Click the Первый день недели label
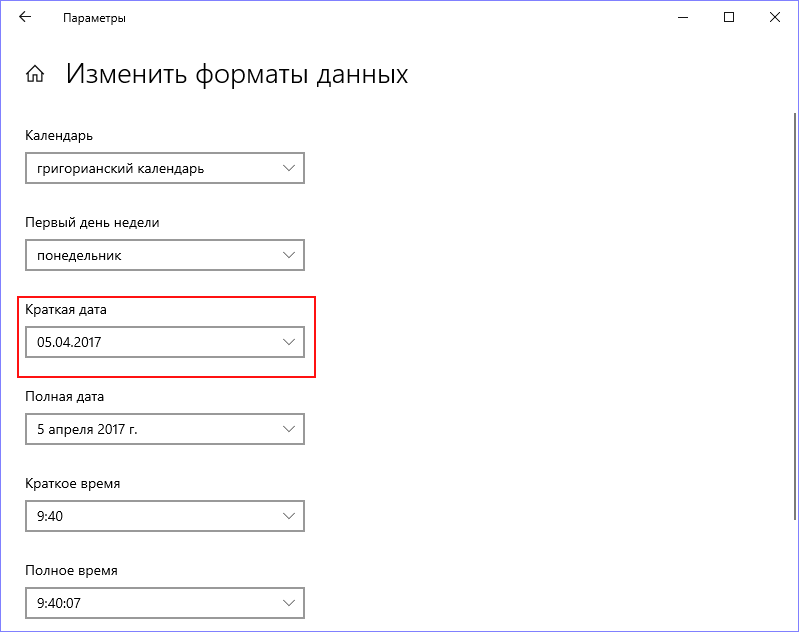Image resolution: width=799 pixels, height=632 pixels. click(x=92, y=223)
